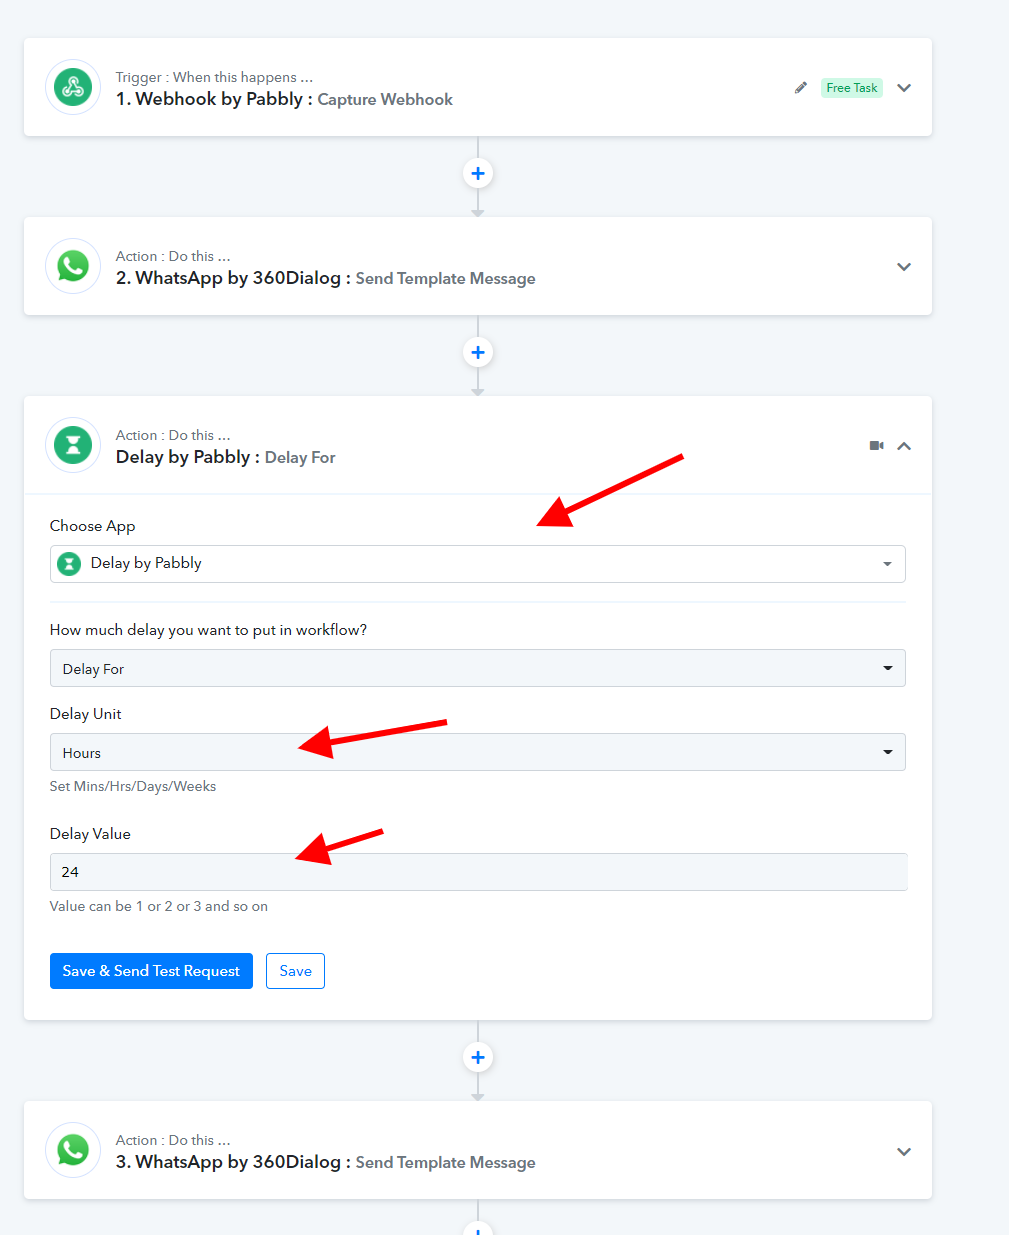Click the Delay Value input field
The image size is (1009, 1235).
click(x=478, y=872)
